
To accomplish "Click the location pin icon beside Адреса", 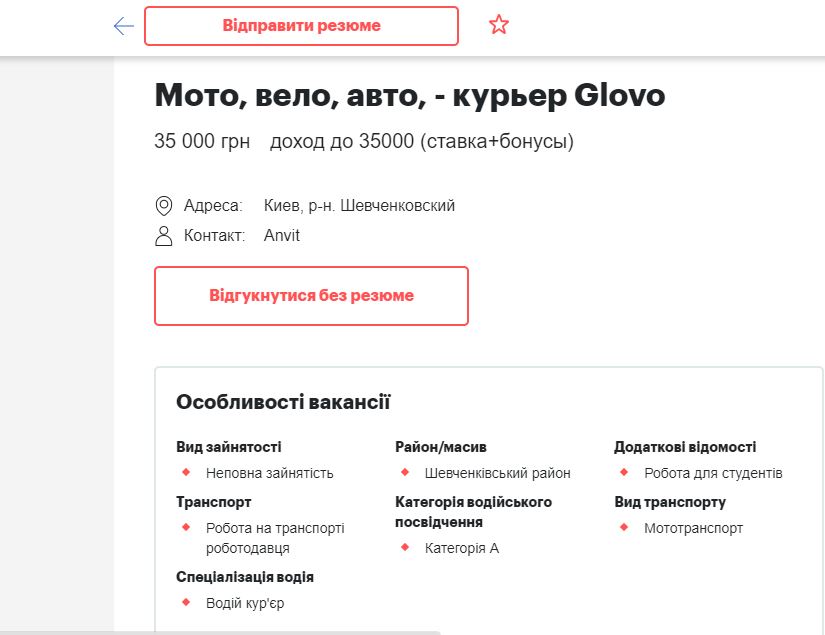I will (163, 204).
